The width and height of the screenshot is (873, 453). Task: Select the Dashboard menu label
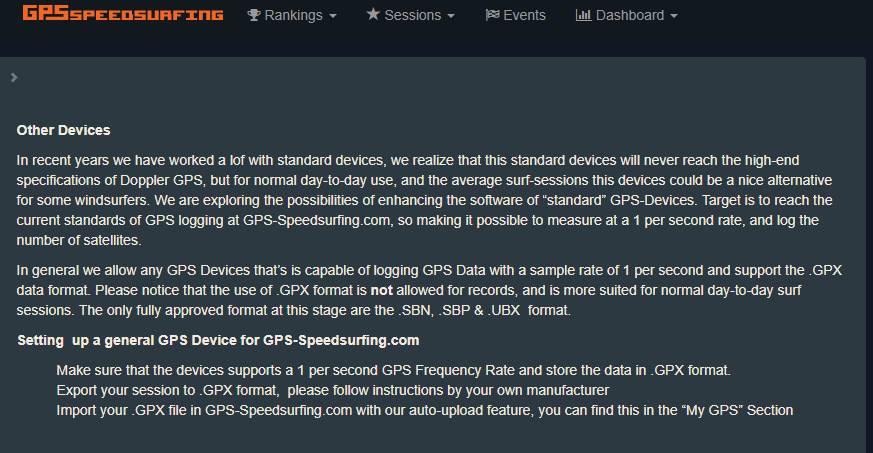point(630,15)
